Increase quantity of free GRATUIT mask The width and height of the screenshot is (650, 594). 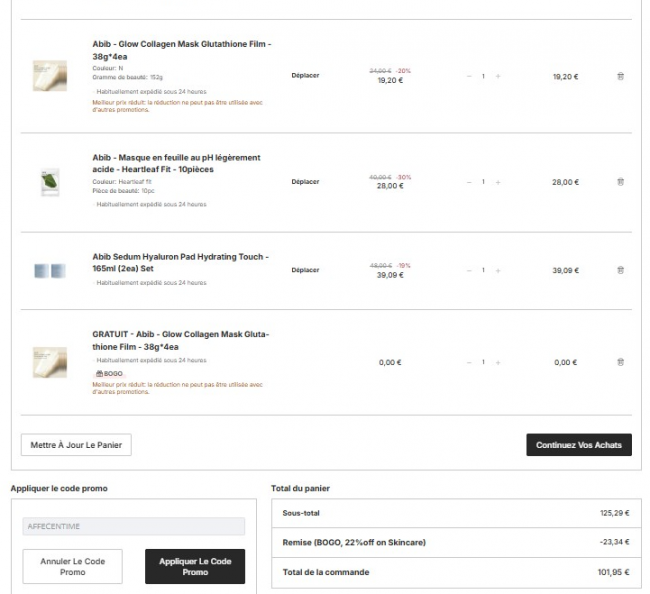498,362
